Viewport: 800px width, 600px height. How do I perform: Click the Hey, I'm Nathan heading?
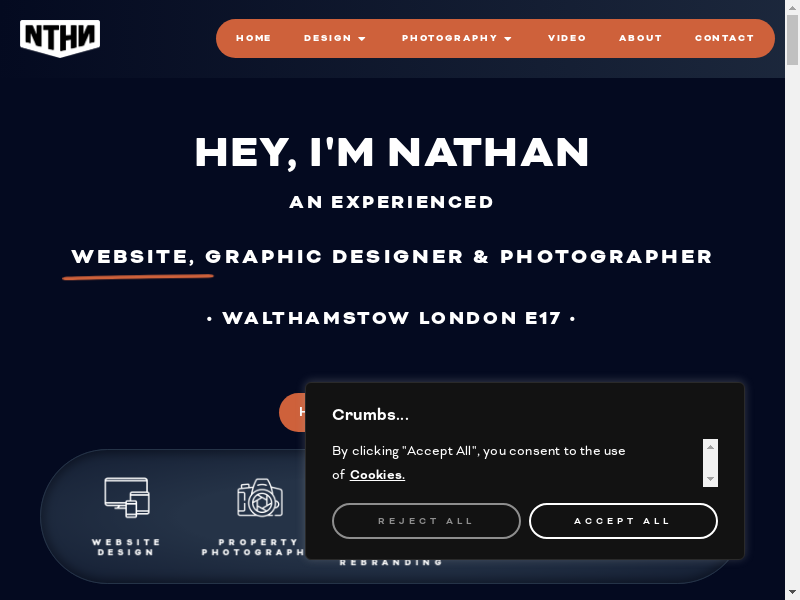[392, 153]
